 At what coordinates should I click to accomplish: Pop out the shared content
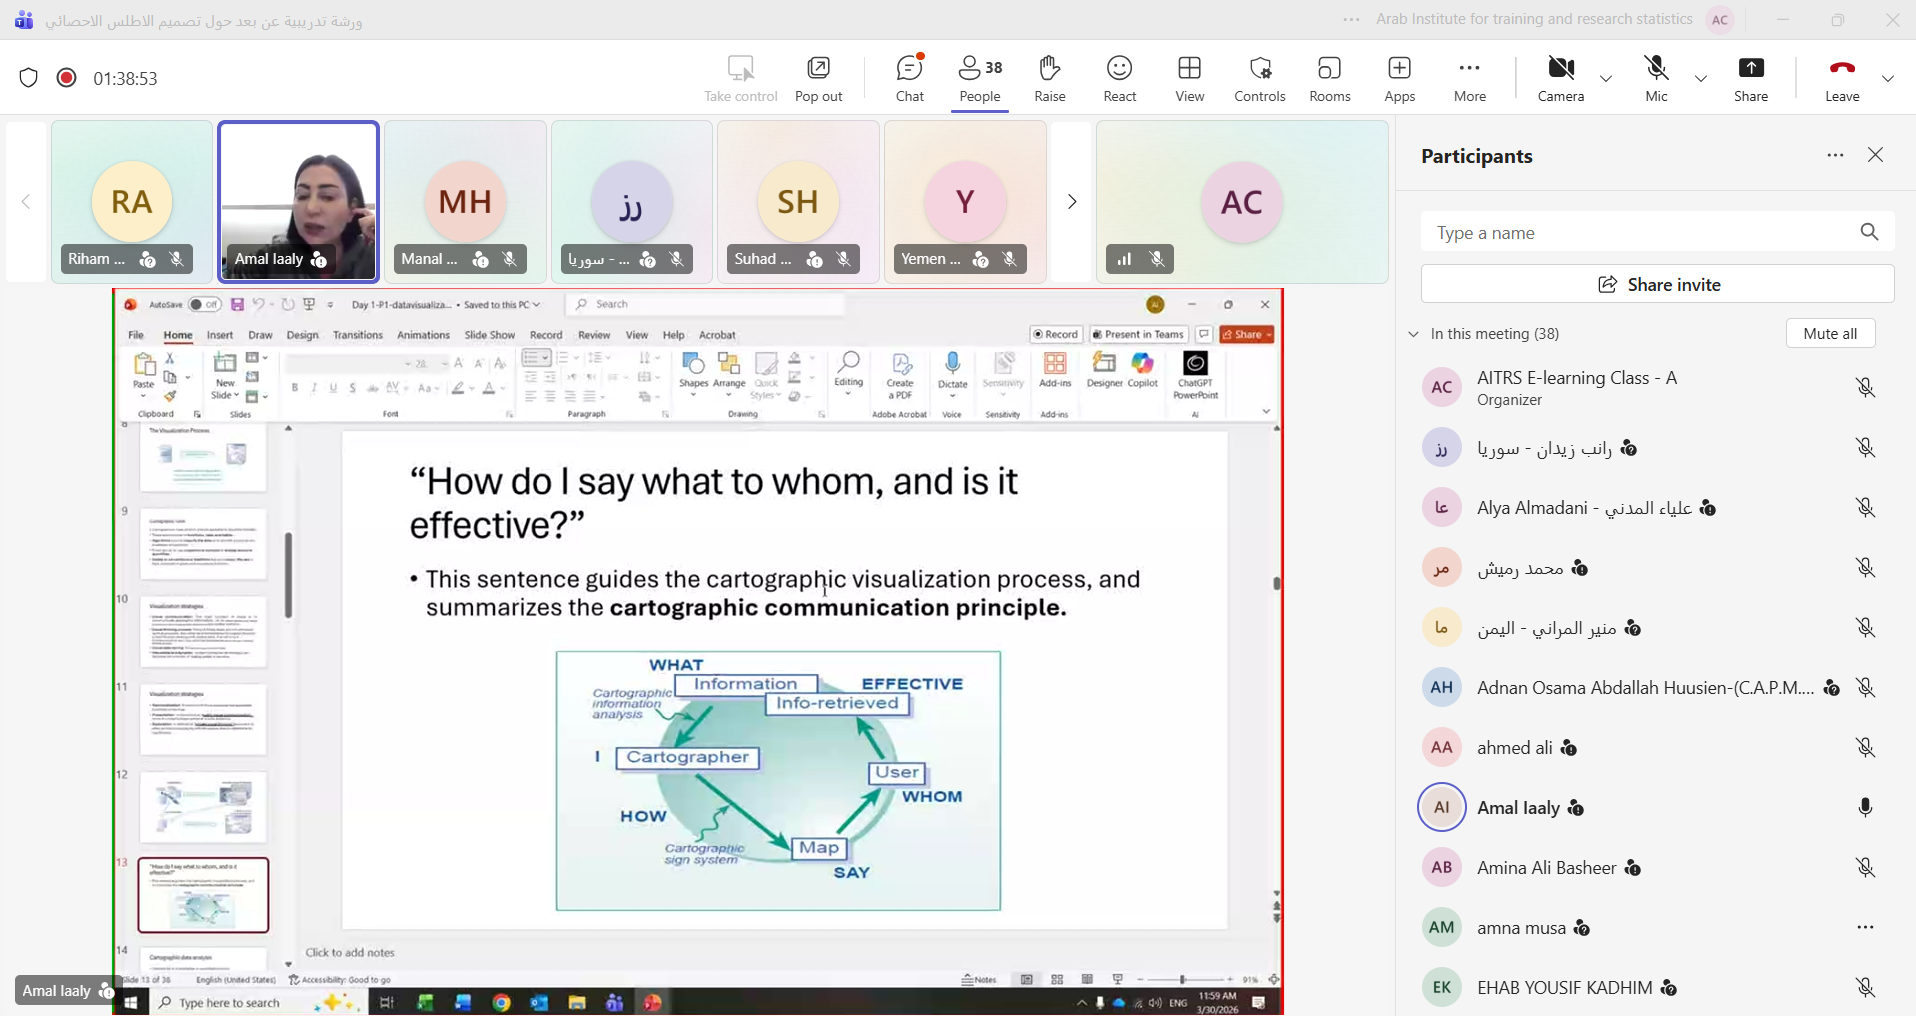(x=818, y=78)
